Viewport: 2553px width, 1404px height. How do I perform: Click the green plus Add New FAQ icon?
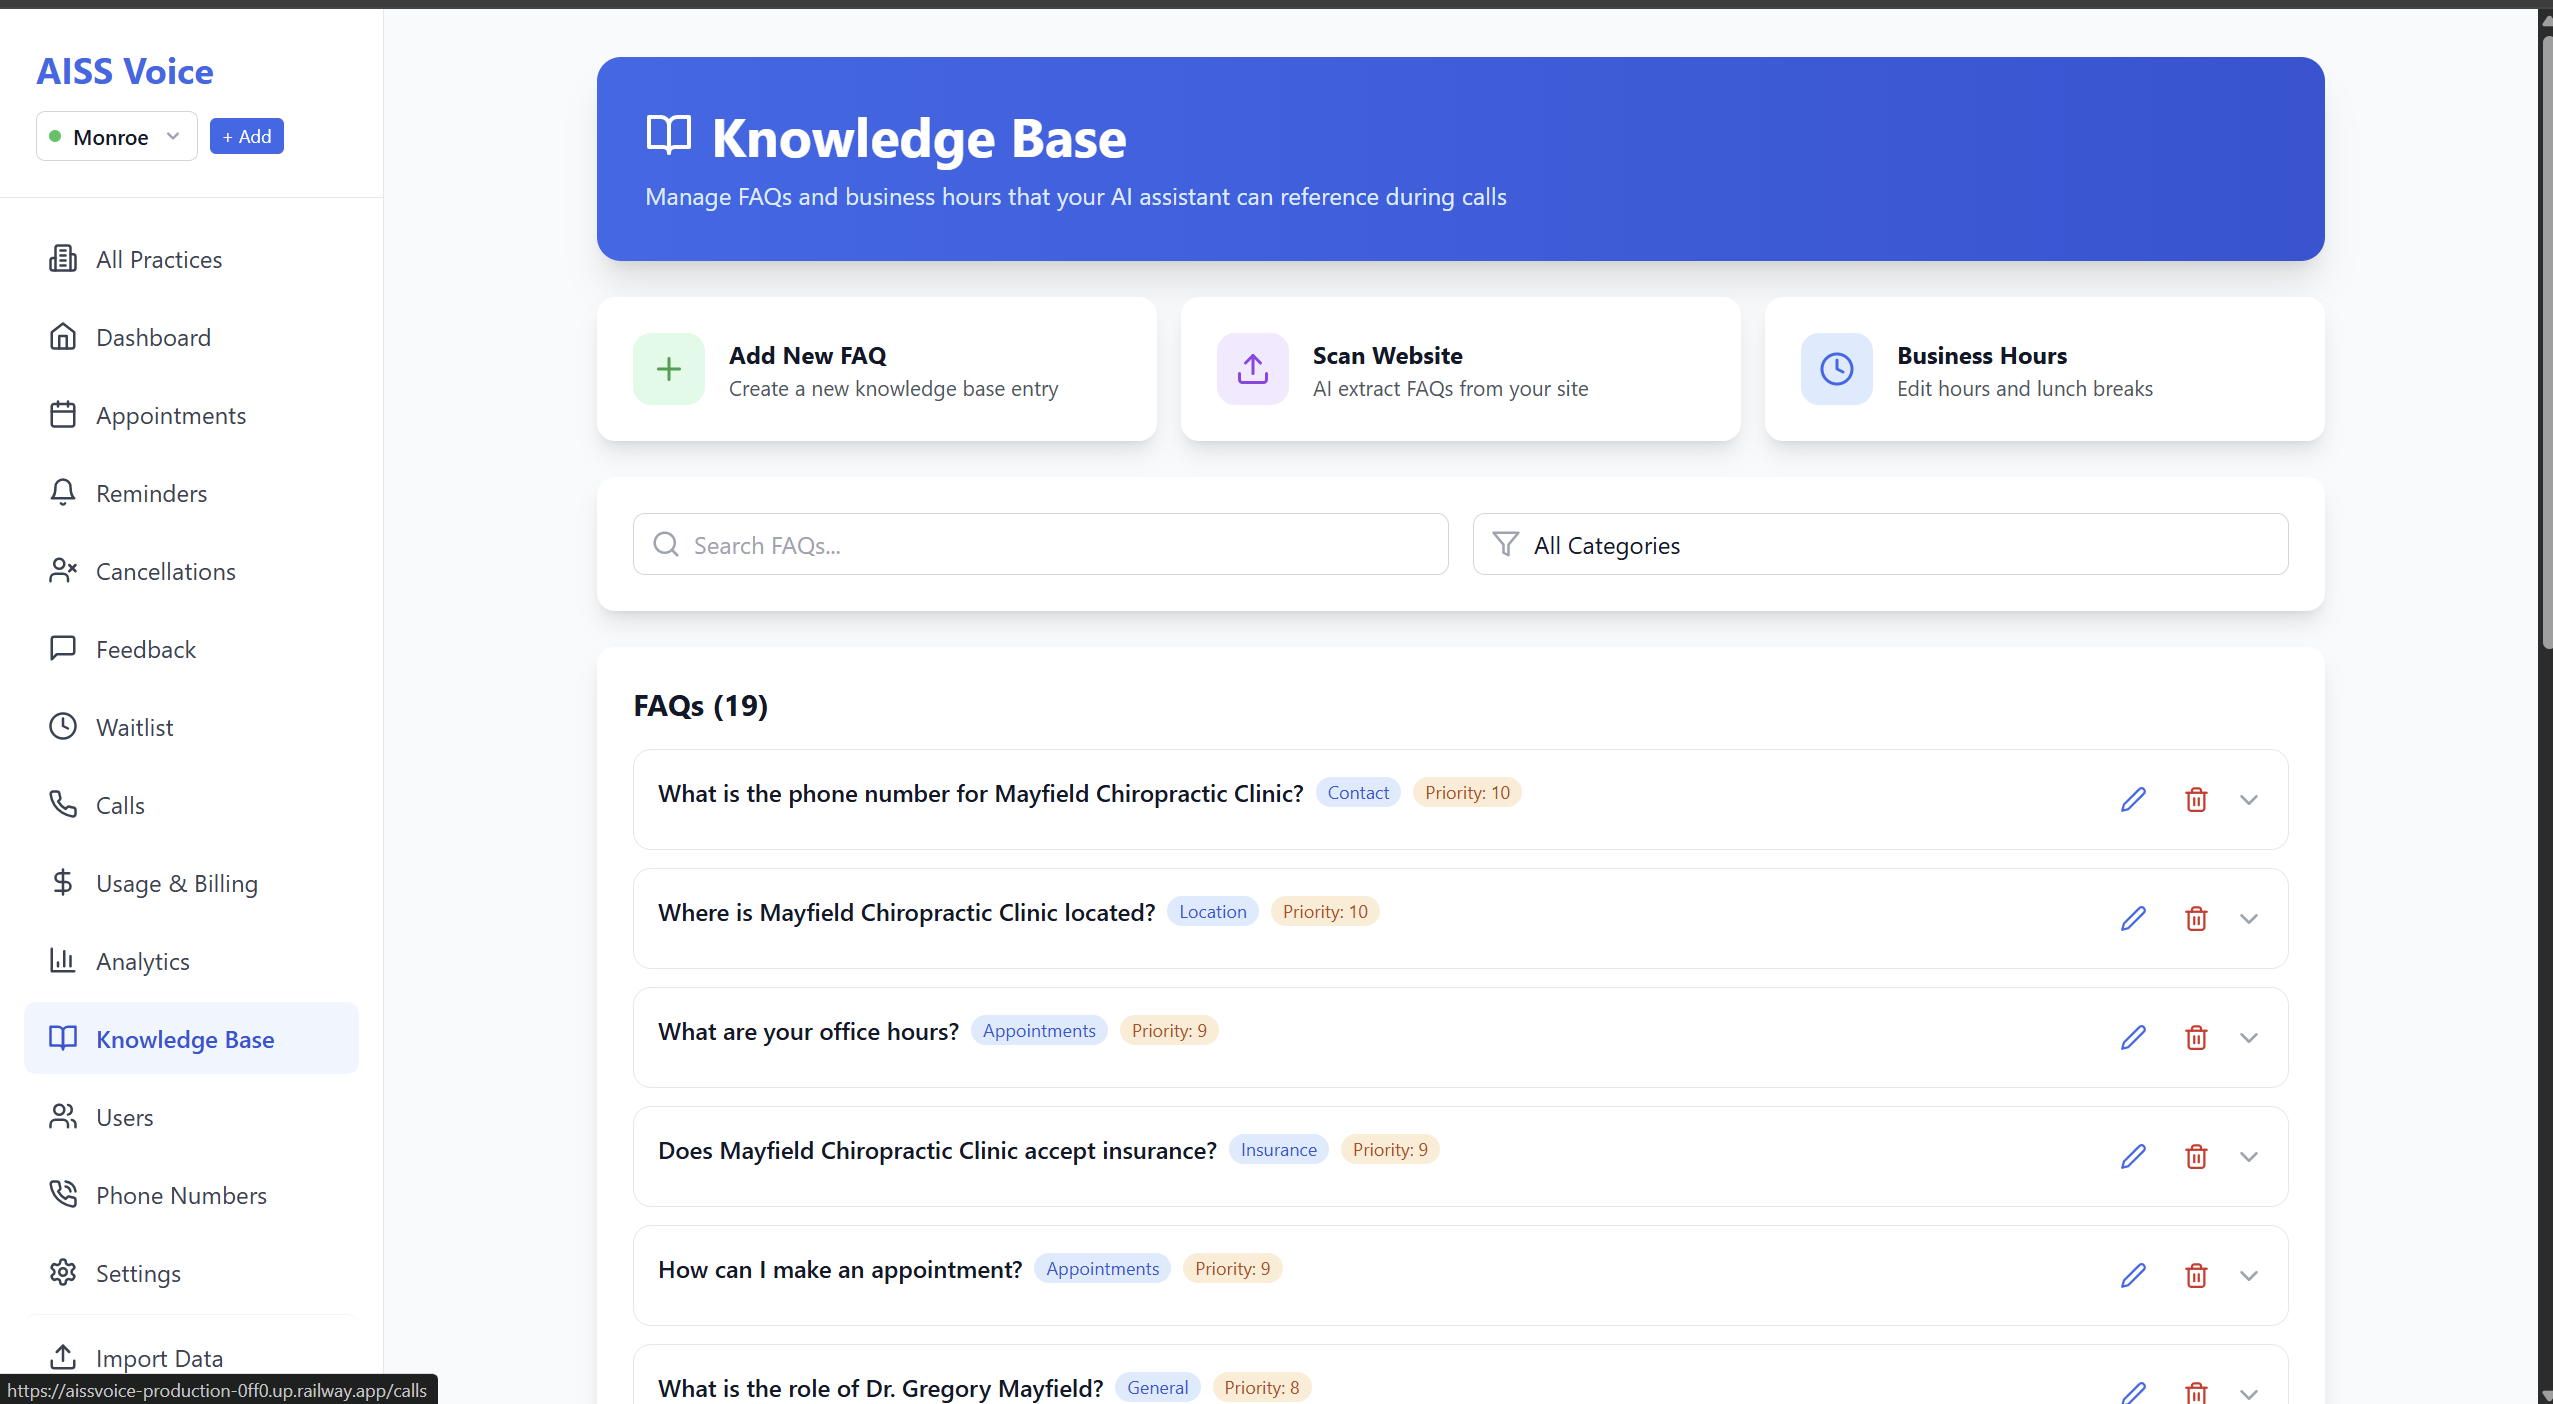click(x=669, y=369)
